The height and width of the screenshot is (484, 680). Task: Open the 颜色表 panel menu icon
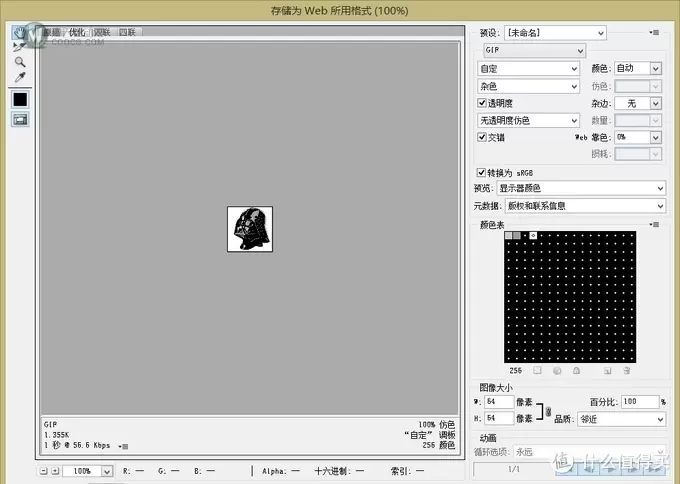pos(654,224)
